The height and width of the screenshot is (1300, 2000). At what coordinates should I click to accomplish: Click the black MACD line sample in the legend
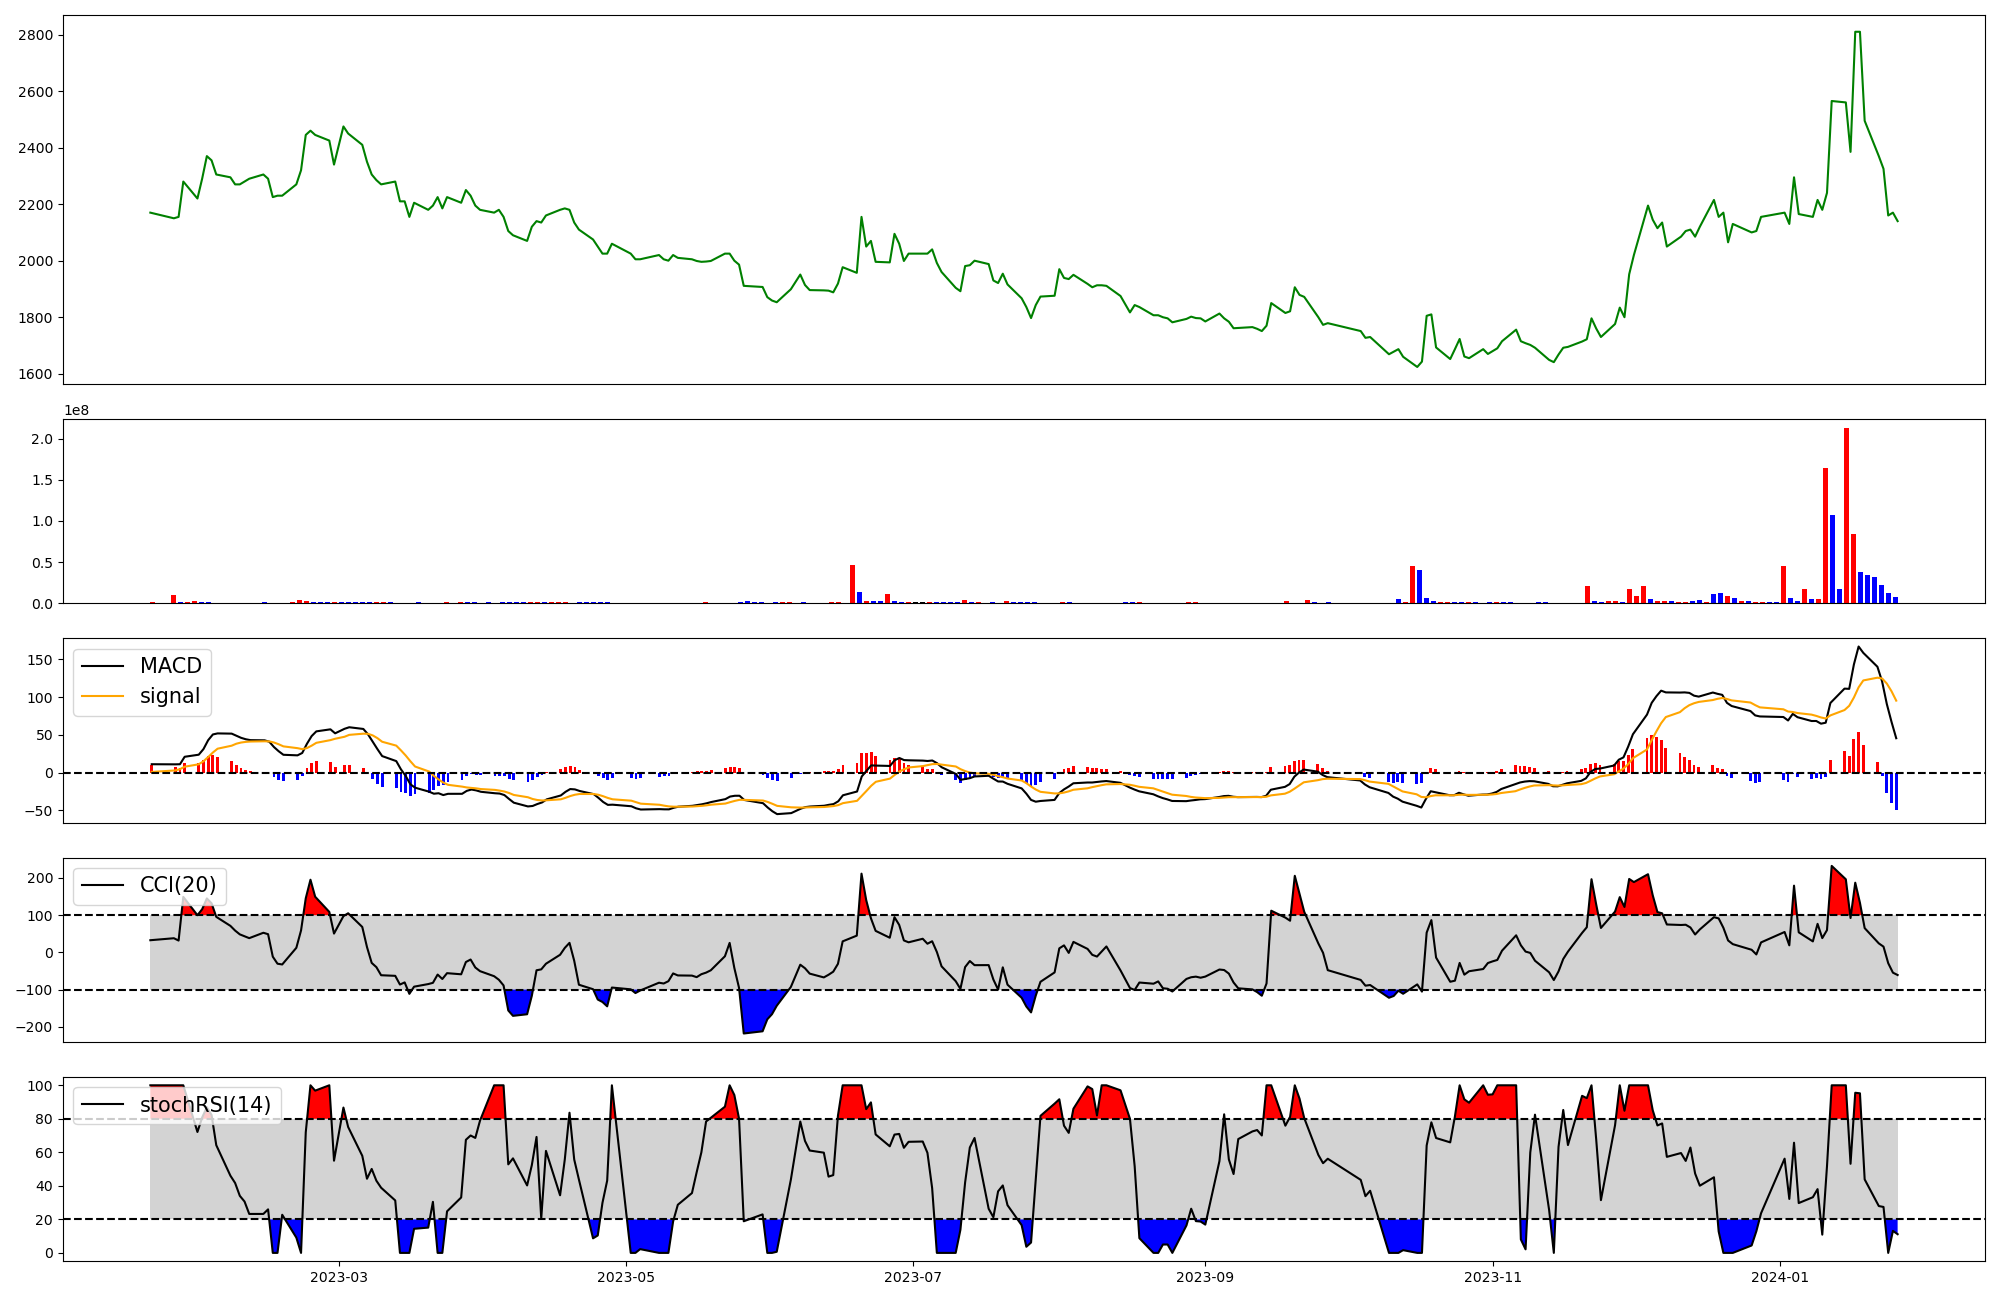point(102,666)
